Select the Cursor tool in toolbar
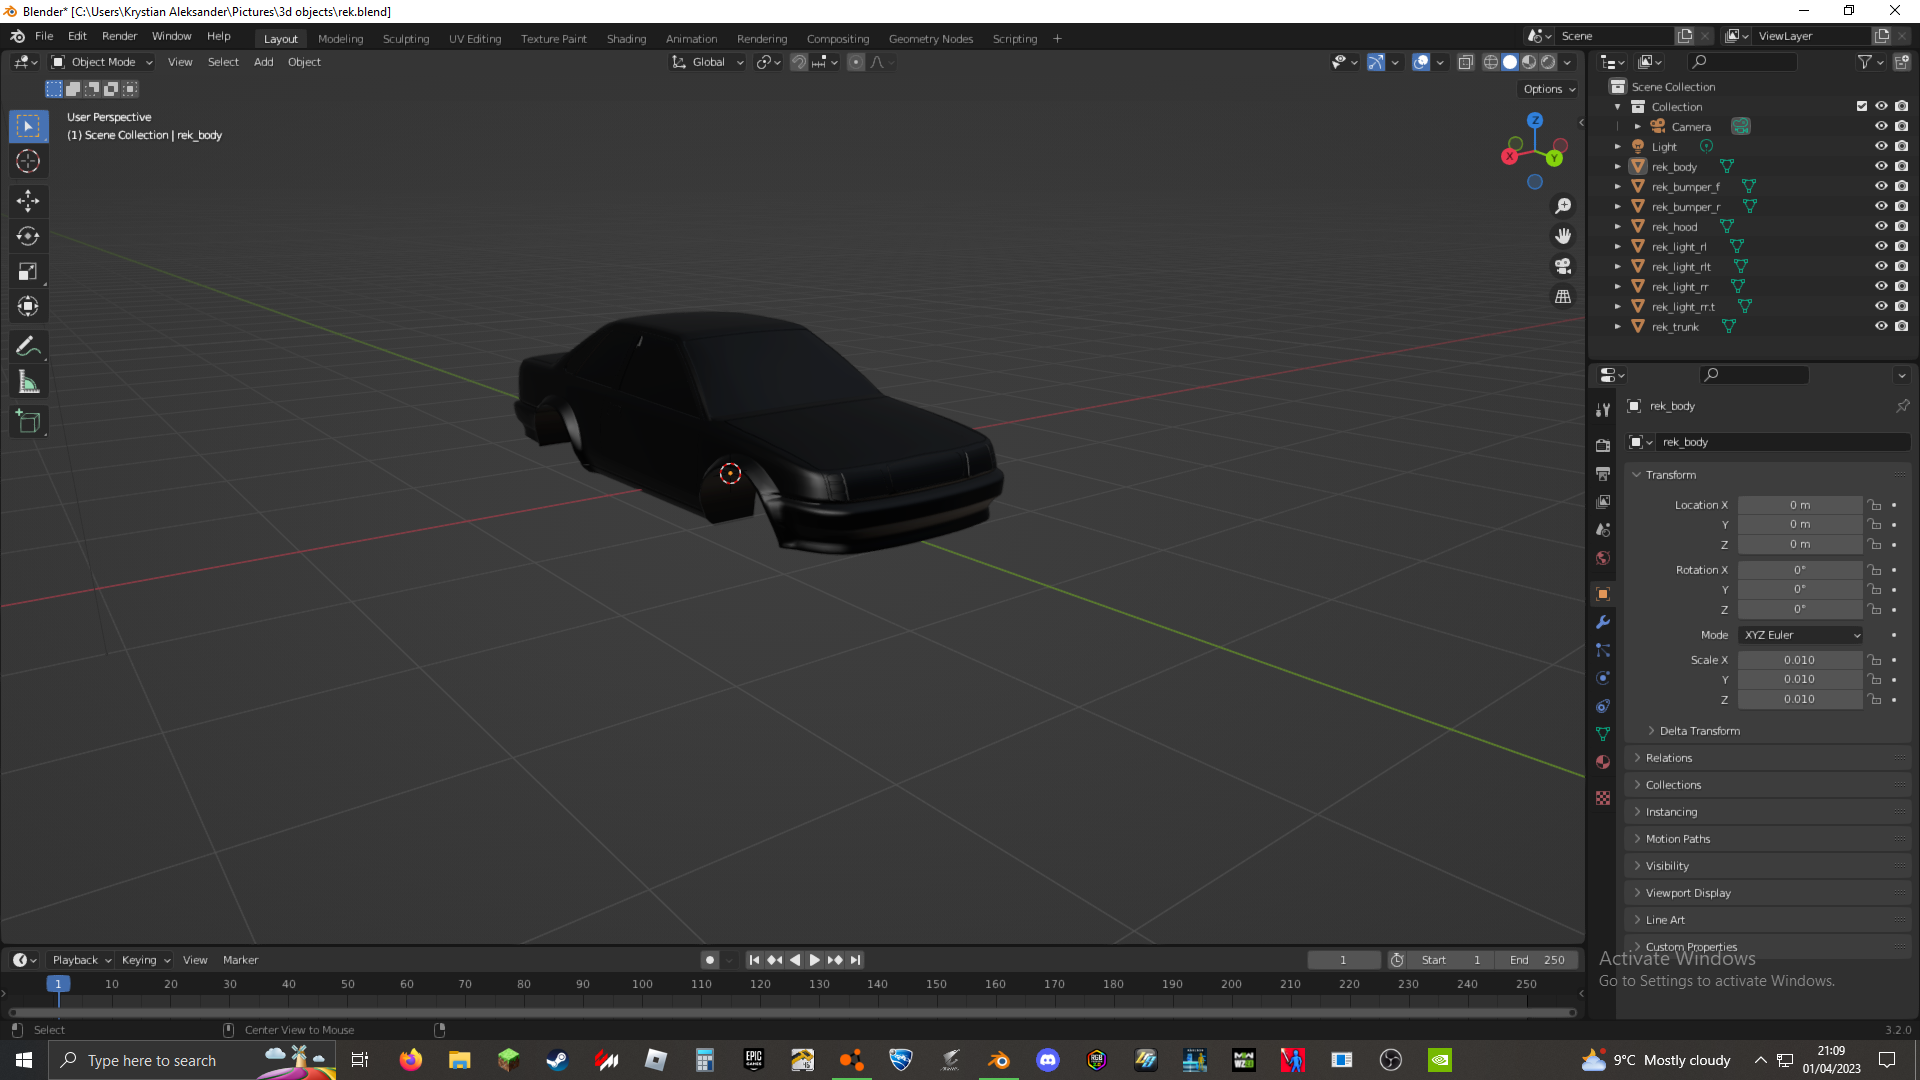1920x1080 pixels. (28, 161)
